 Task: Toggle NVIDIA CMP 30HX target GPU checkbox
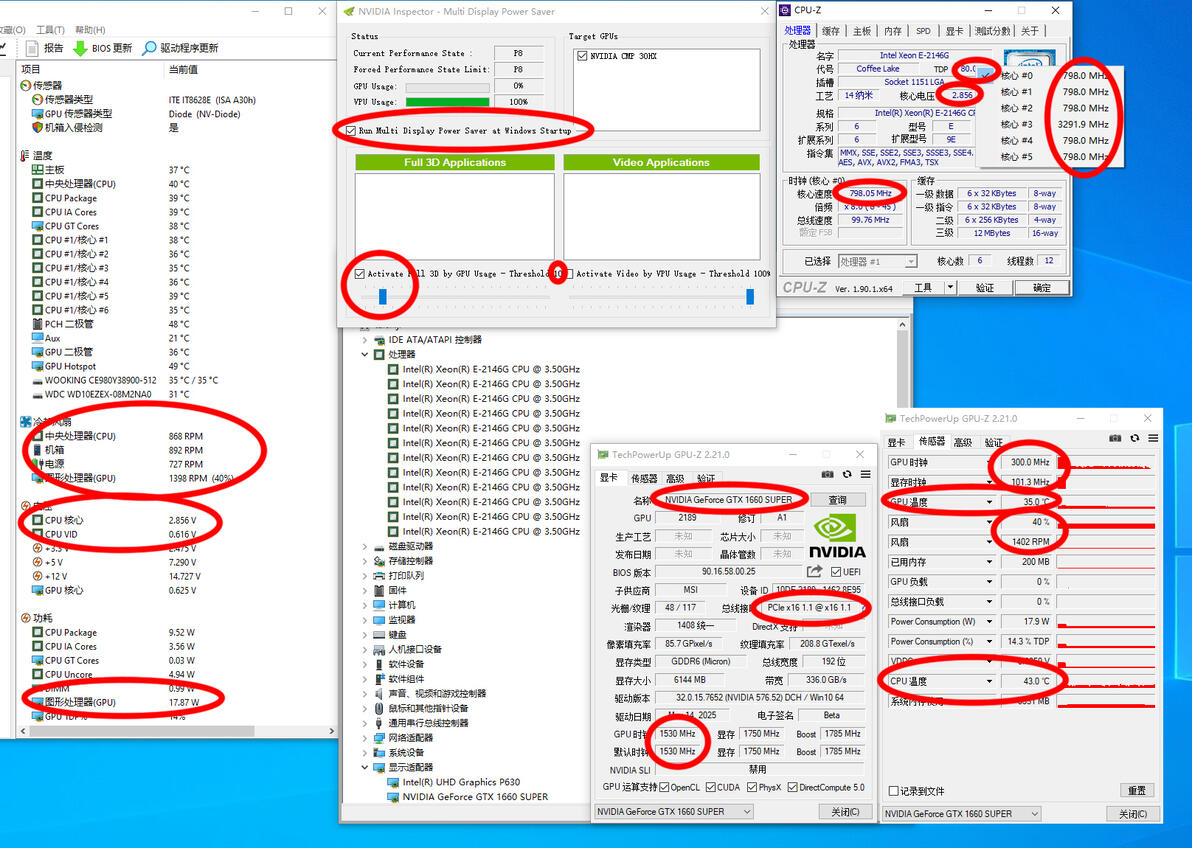582,56
